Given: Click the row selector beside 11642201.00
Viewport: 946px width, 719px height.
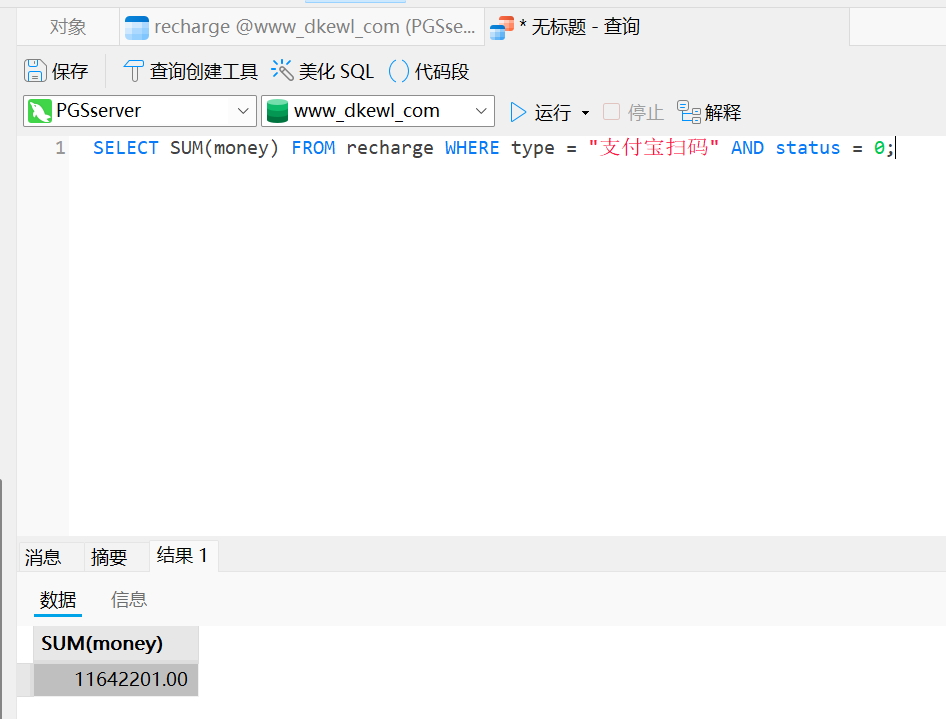Looking at the screenshot, I should click(25, 679).
